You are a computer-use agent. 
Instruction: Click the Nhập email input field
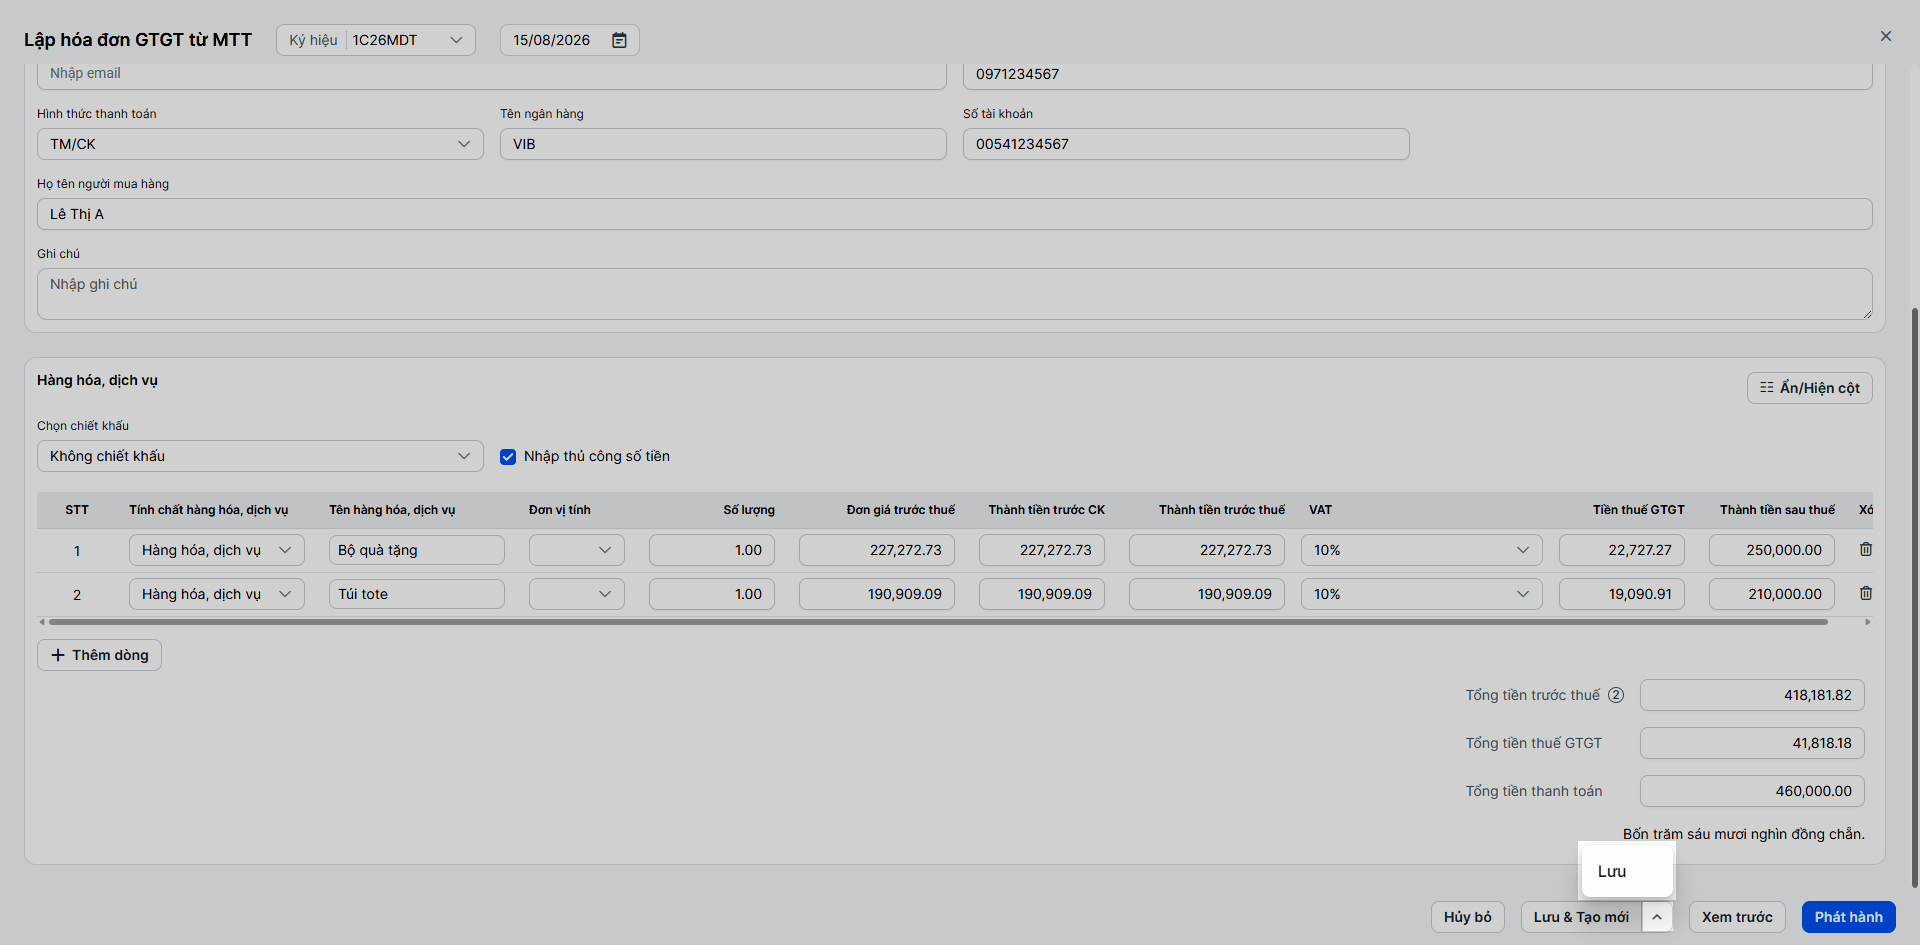tap(492, 75)
